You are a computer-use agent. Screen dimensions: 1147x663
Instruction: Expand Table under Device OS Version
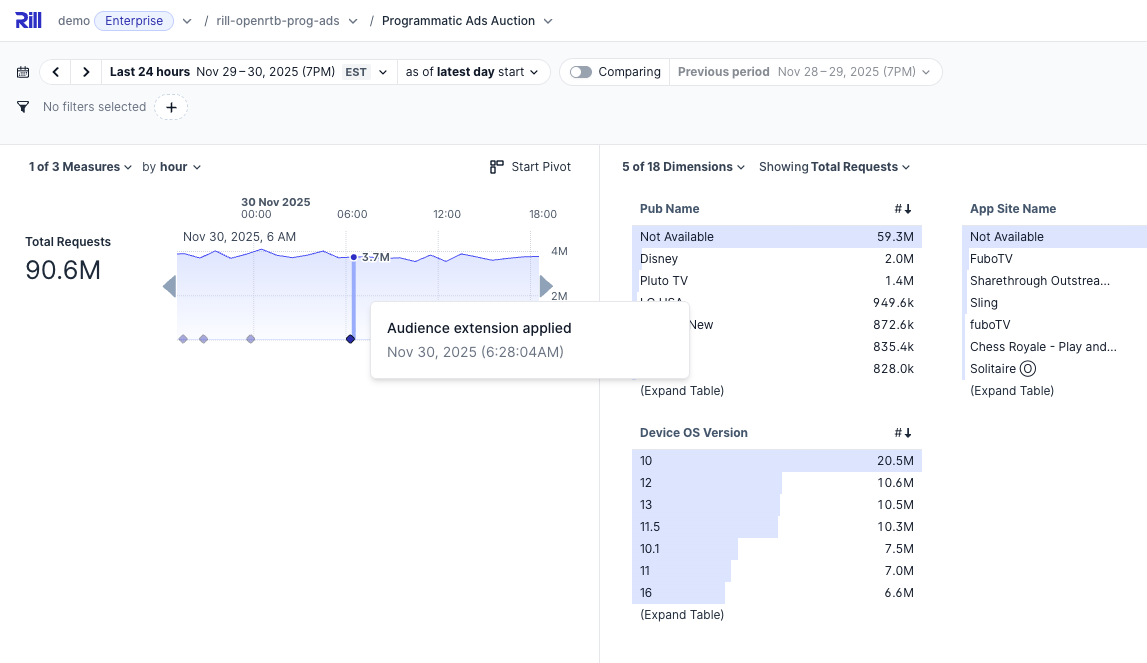pos(682,615)
